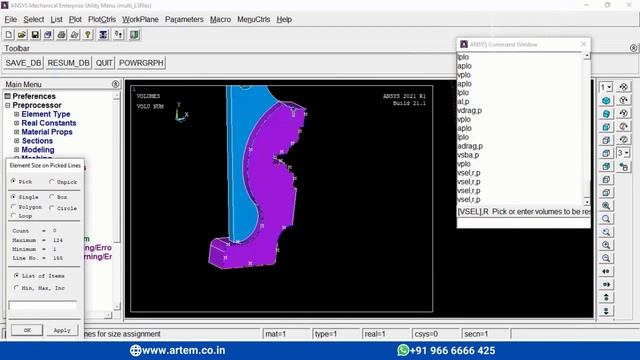Expand the Sections tree node
640x360 pixels.
point(16,141)
